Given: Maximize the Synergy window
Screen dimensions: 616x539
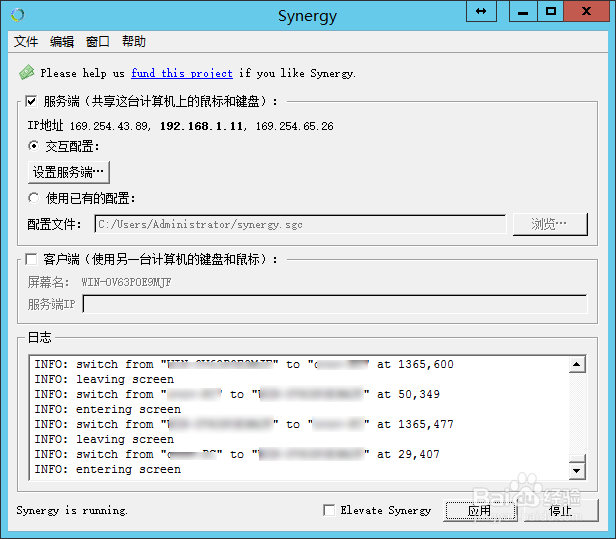Looking at the screenshot, I should (550, 11).
